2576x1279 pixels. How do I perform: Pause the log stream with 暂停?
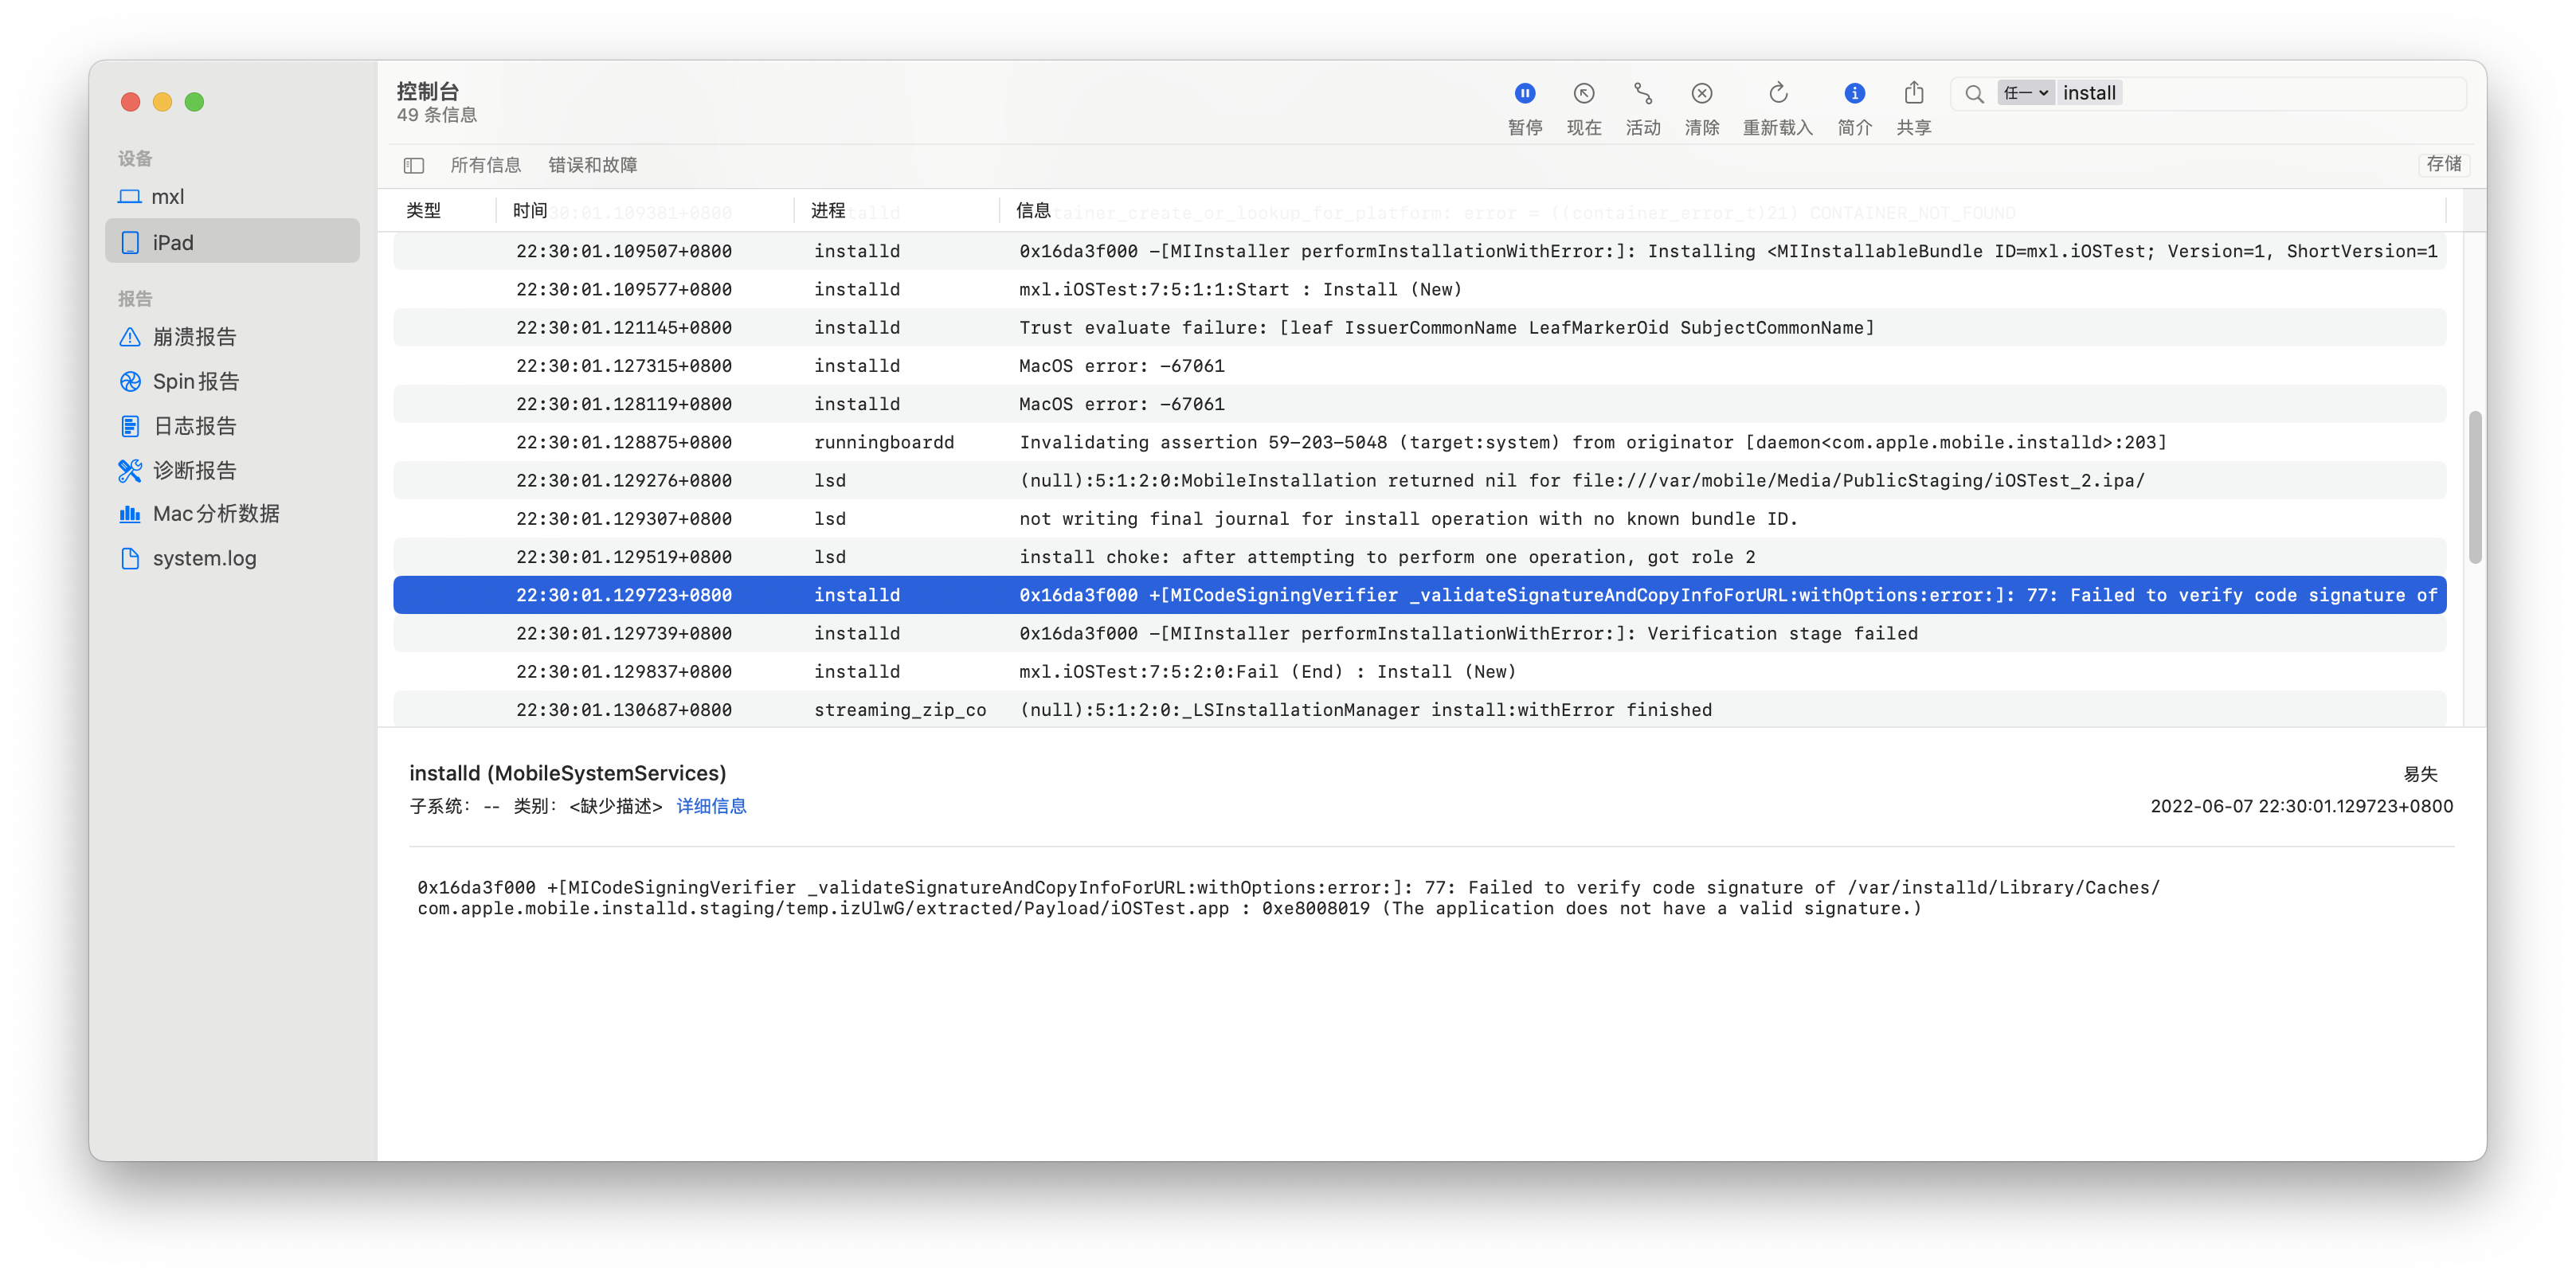click(x=1524, y=108)
